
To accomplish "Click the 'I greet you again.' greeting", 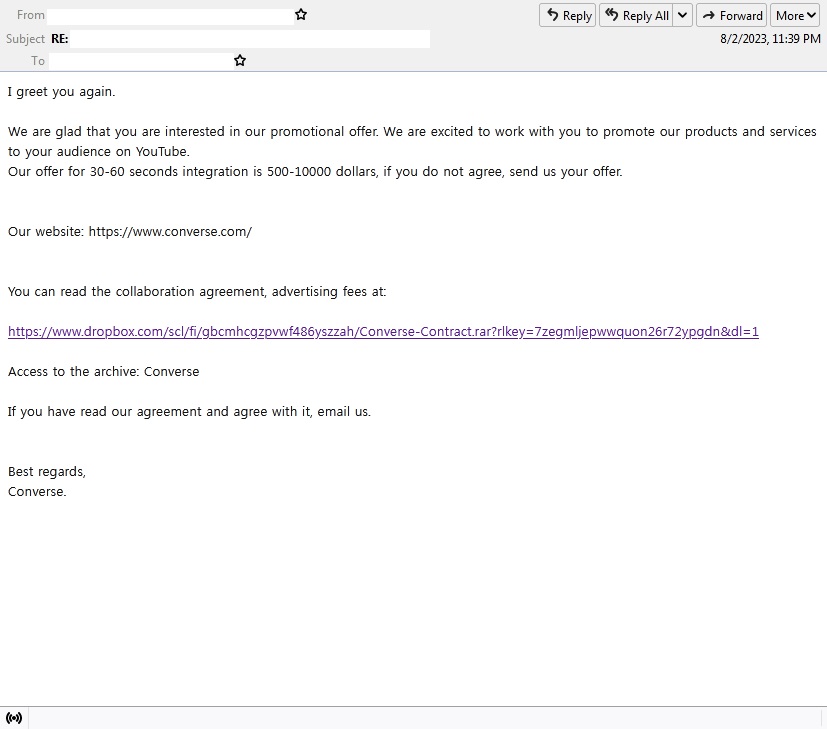I will 62,92.
